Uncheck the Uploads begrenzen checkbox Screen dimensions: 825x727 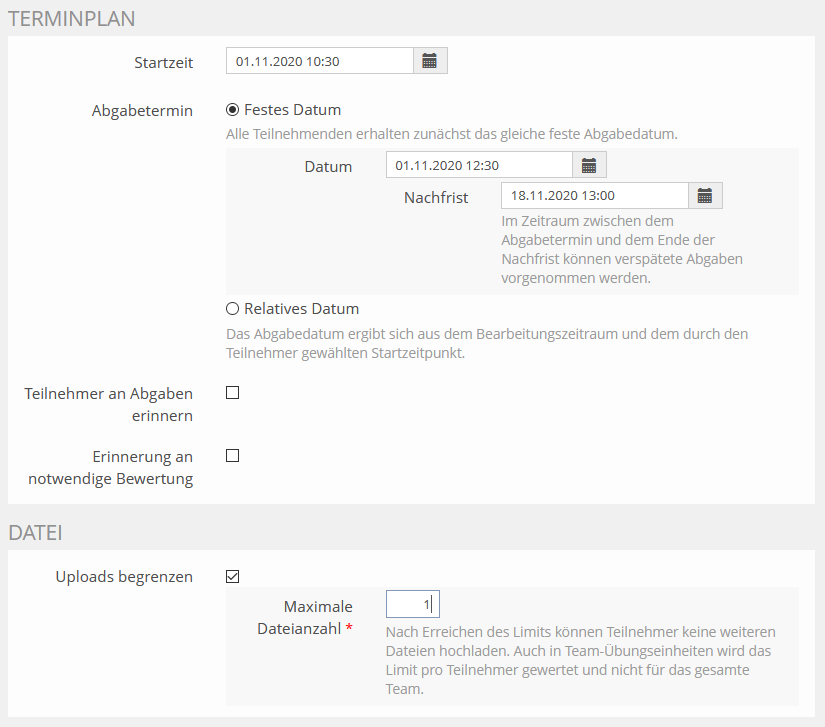(x=233, y=576)
